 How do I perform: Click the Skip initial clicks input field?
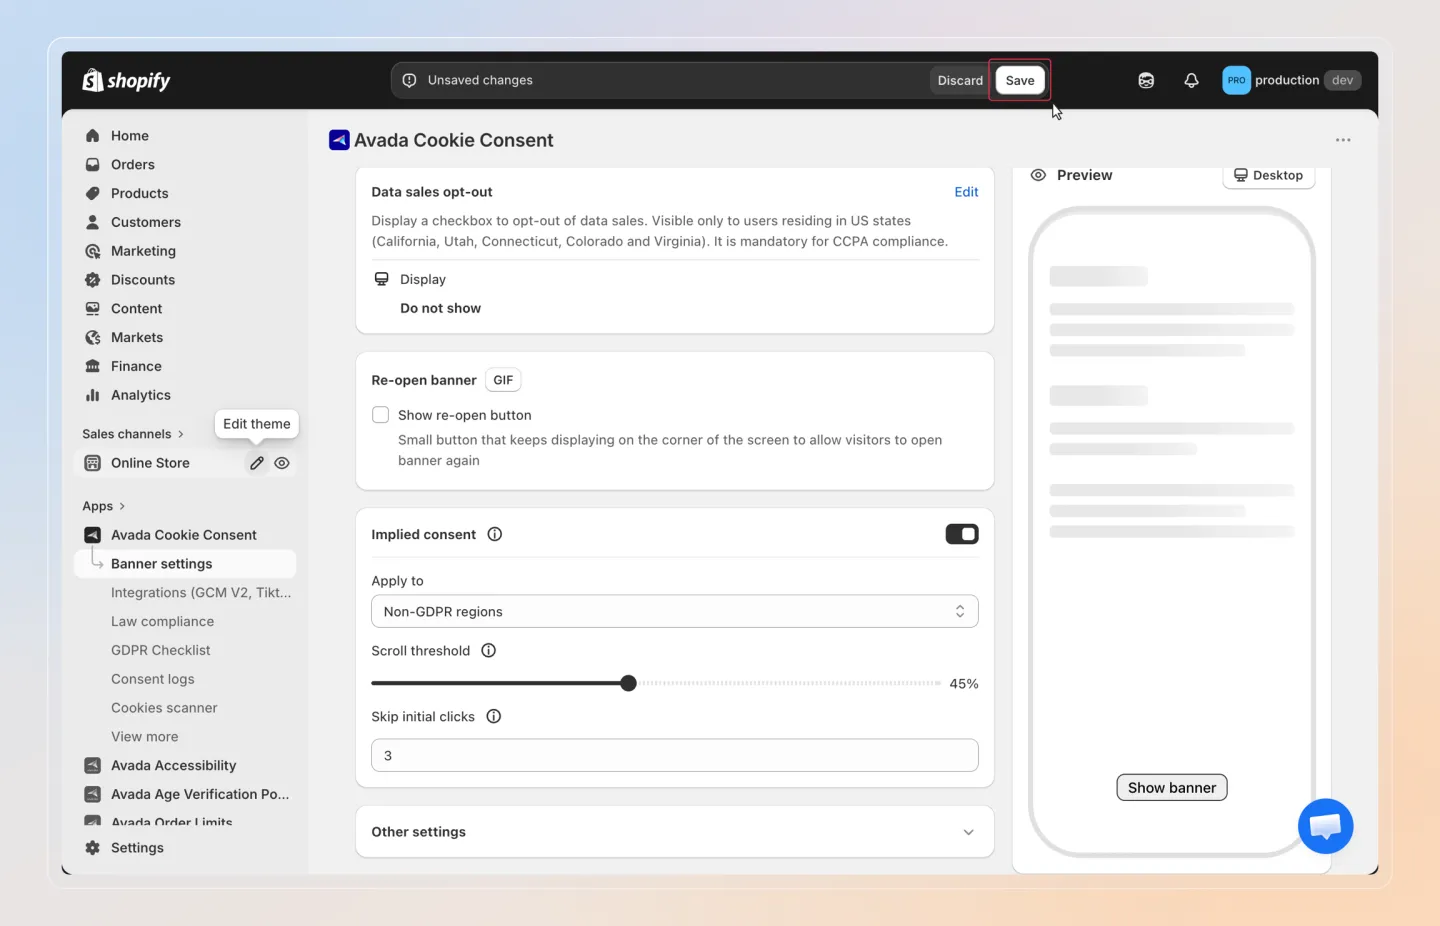click(x=674, y=755)
